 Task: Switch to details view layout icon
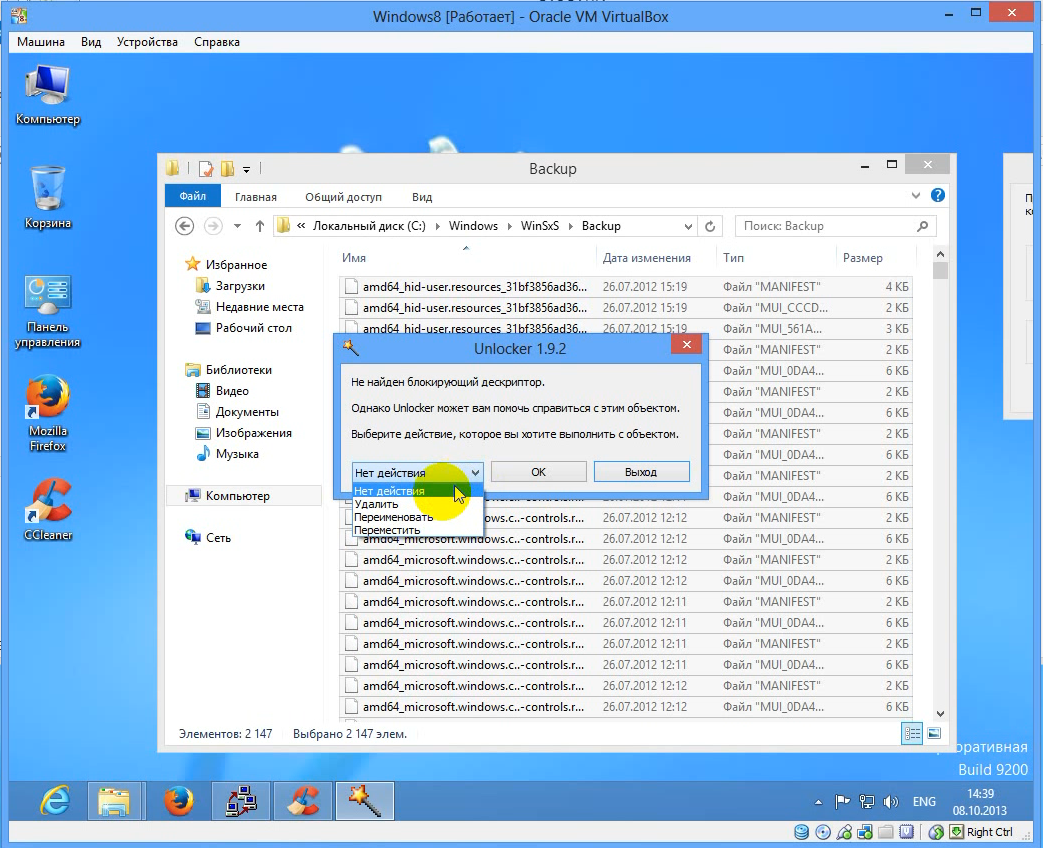pyautogui.click(x=912, y=734)
